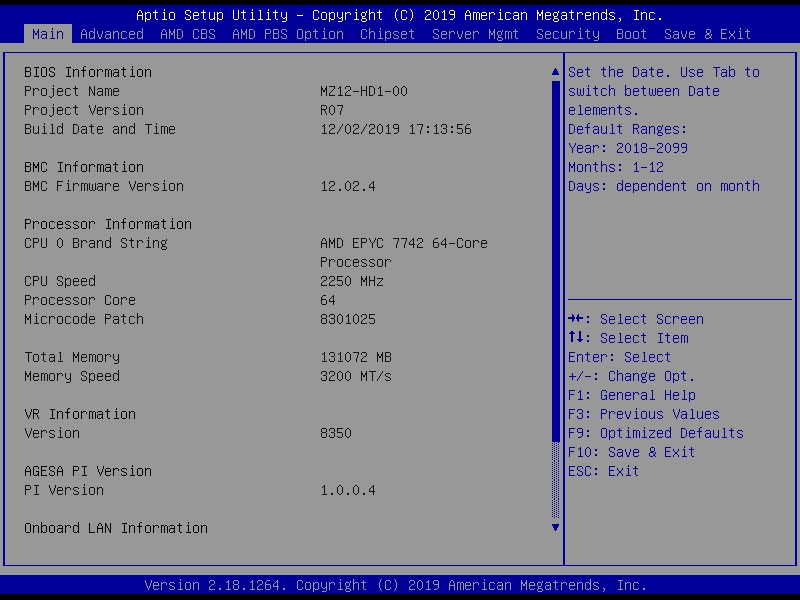Click the F1: General Help line

point(632,395)
